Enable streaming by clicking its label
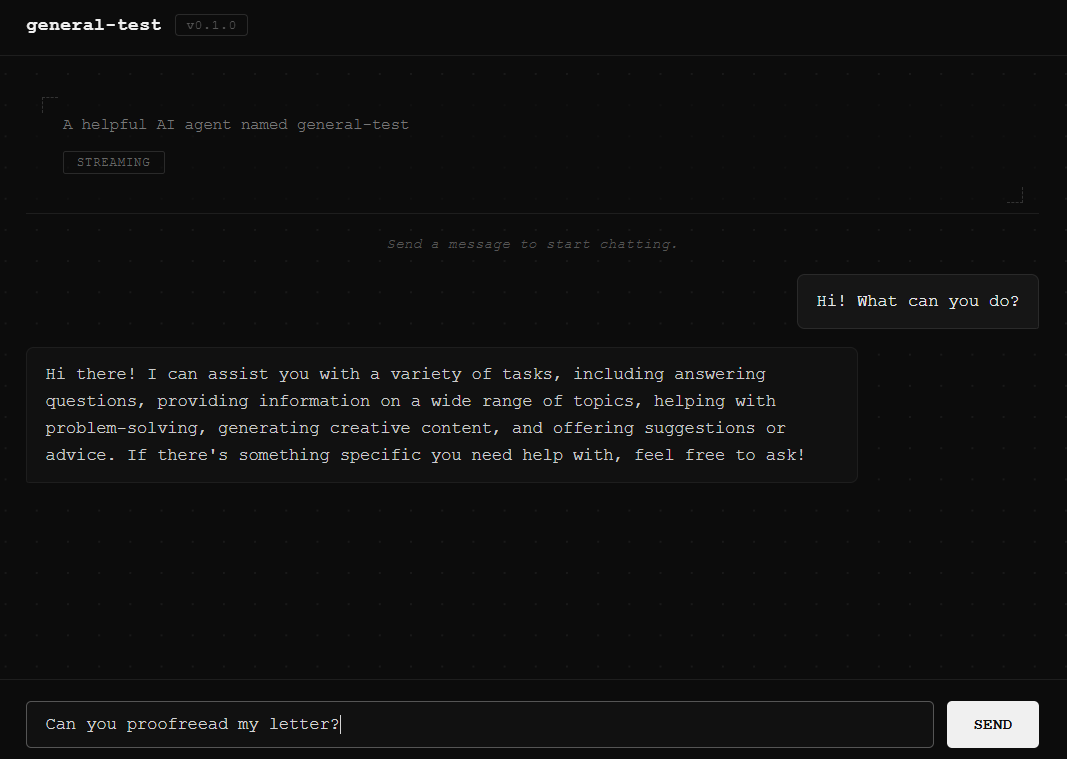 (113, 162)
